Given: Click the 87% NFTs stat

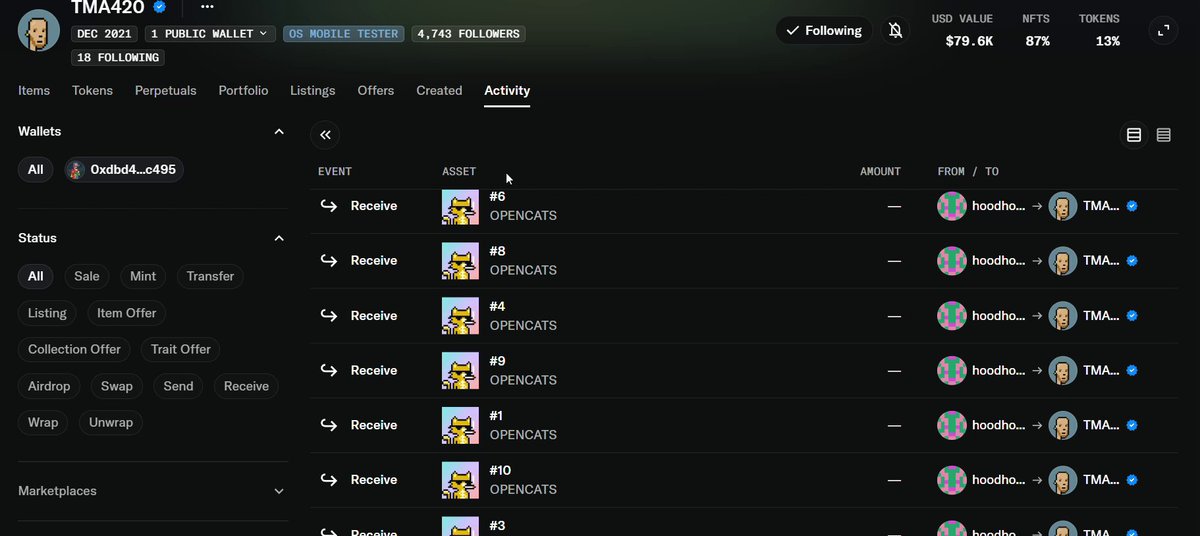Looking at the screenshot, I should click(x=1037, y=41).
